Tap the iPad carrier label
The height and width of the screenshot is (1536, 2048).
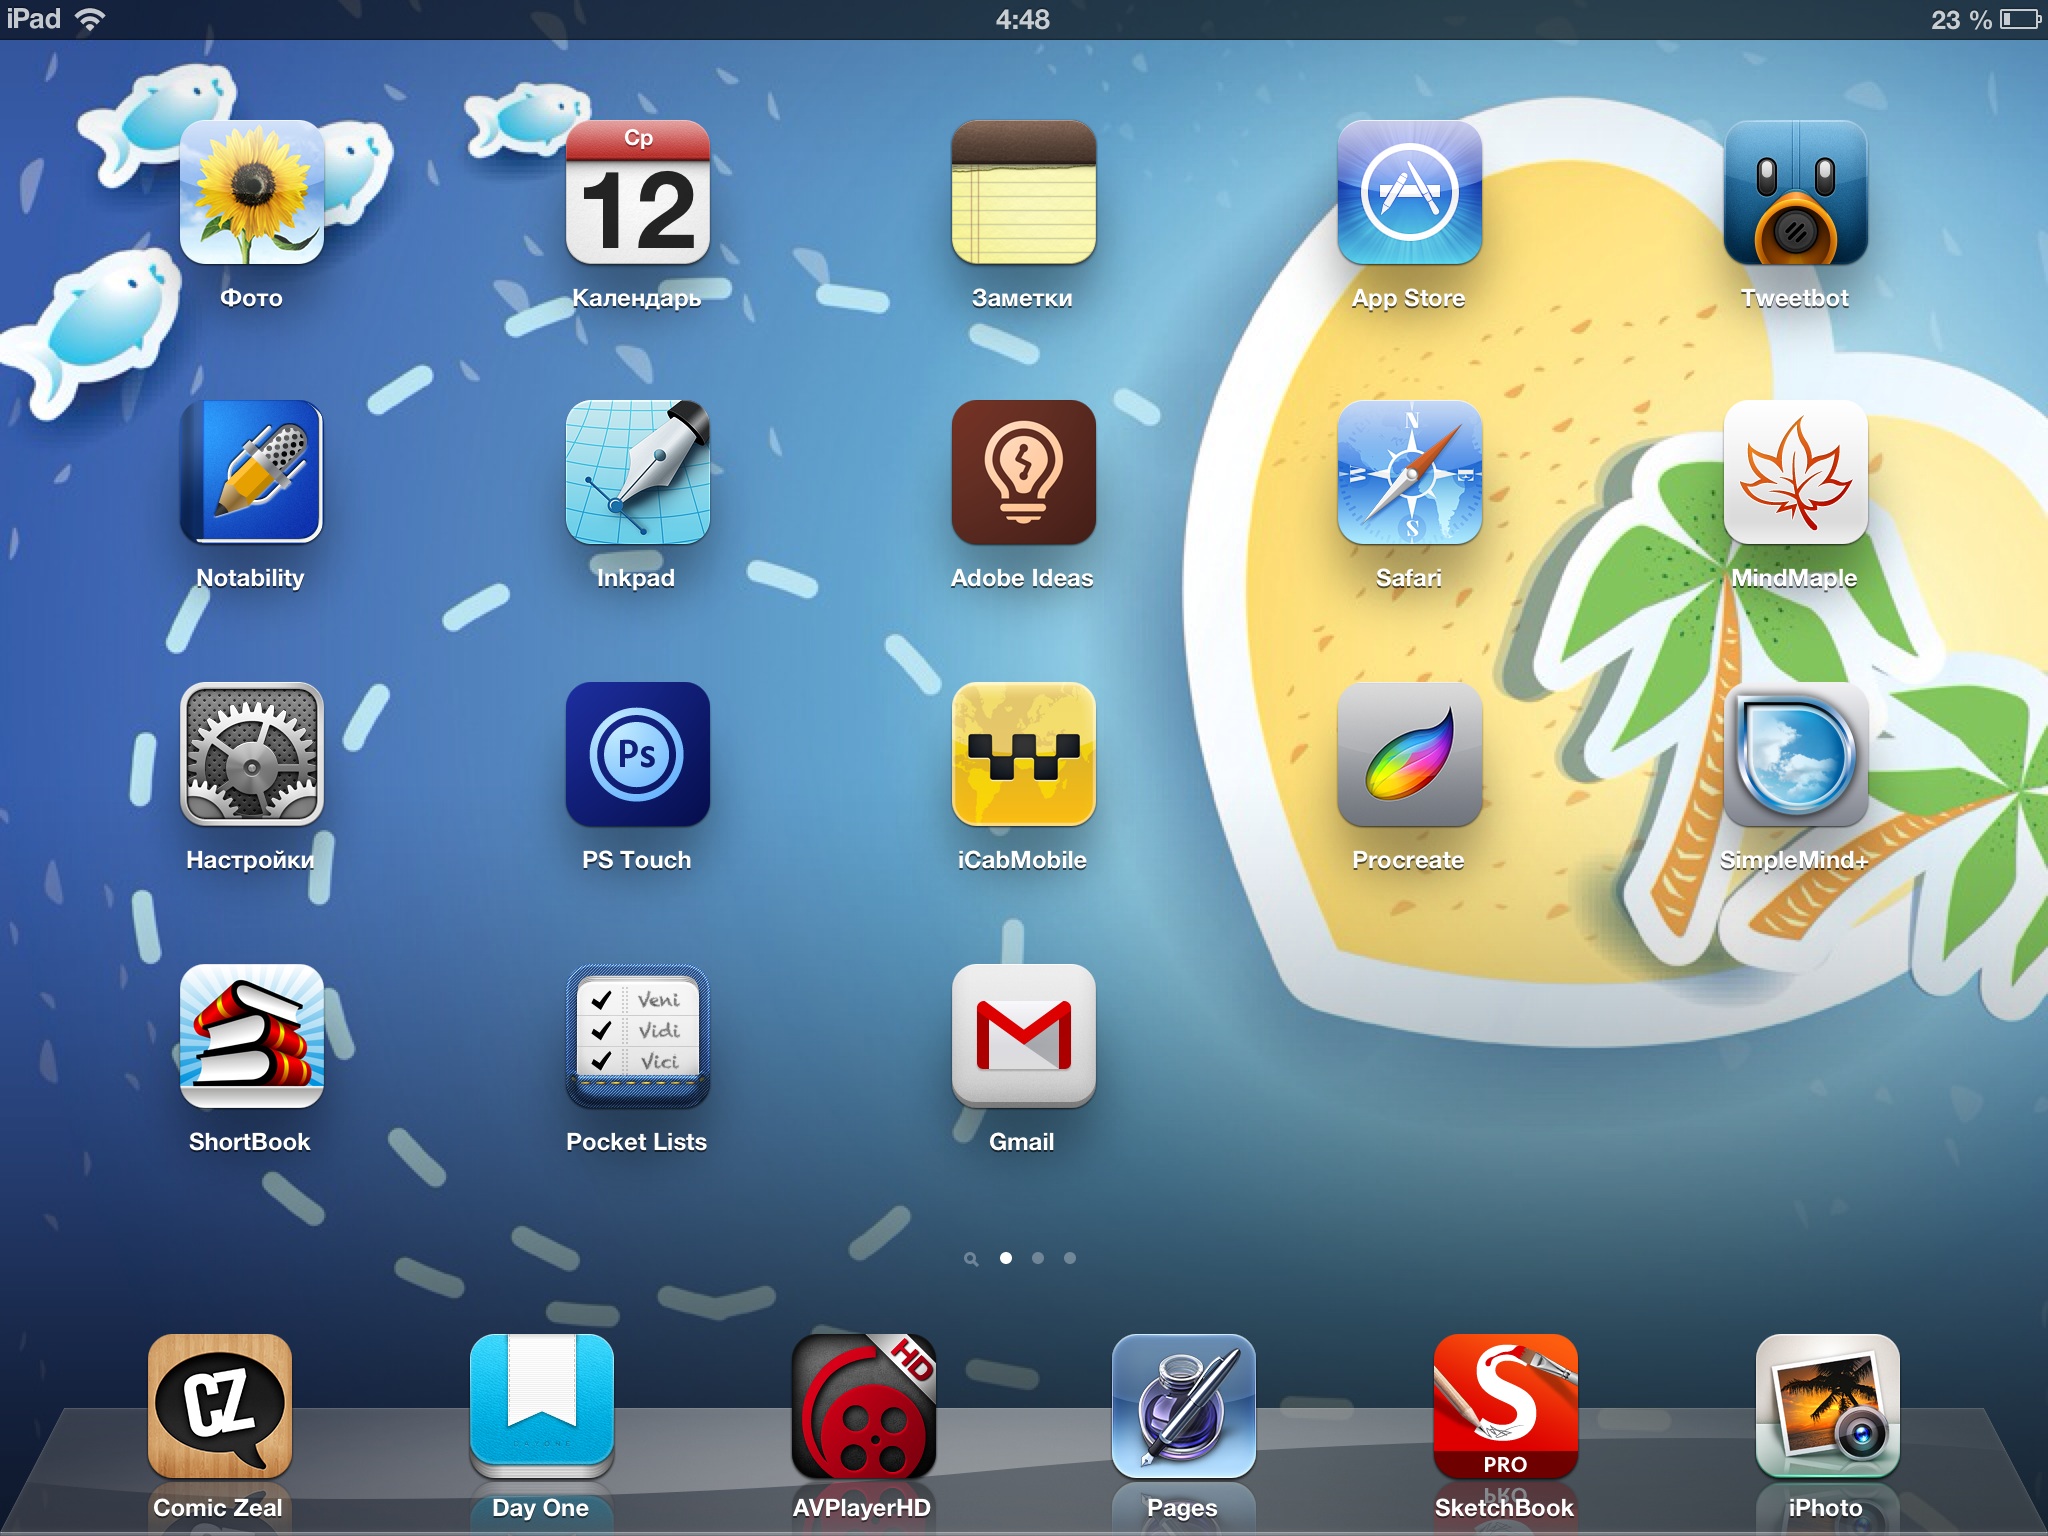click(x=34, y=19)
